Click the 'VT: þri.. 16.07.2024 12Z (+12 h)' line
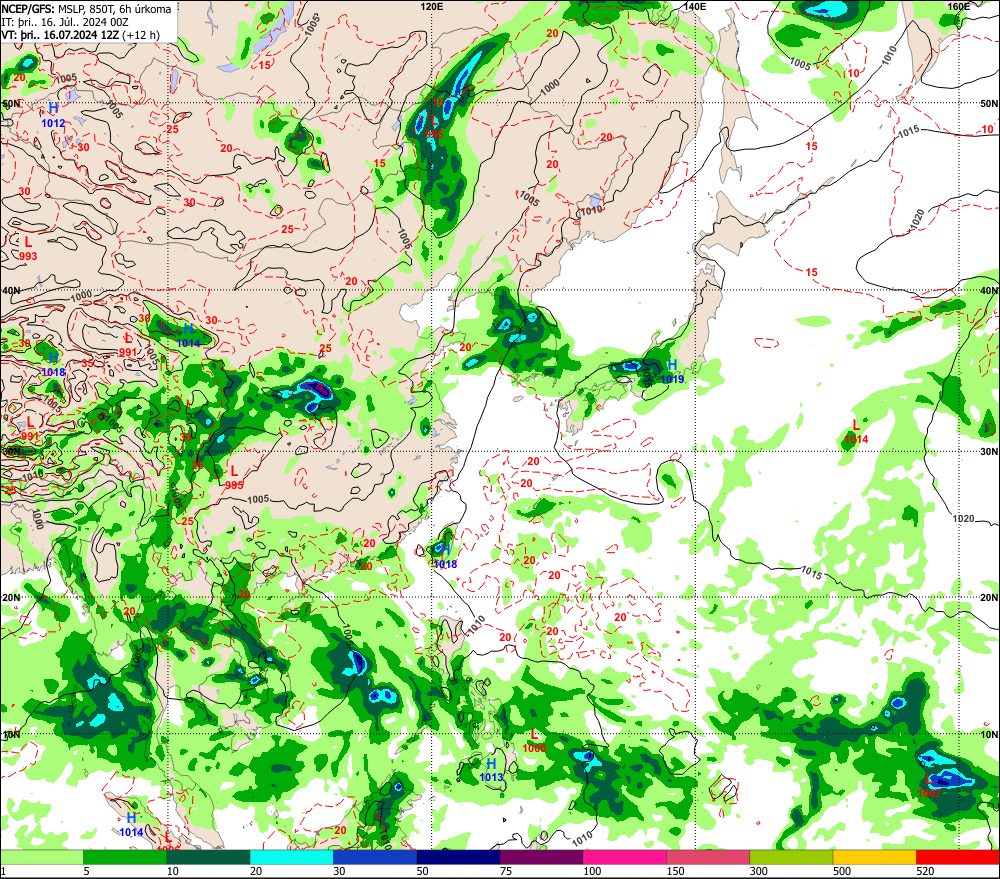 80,35
